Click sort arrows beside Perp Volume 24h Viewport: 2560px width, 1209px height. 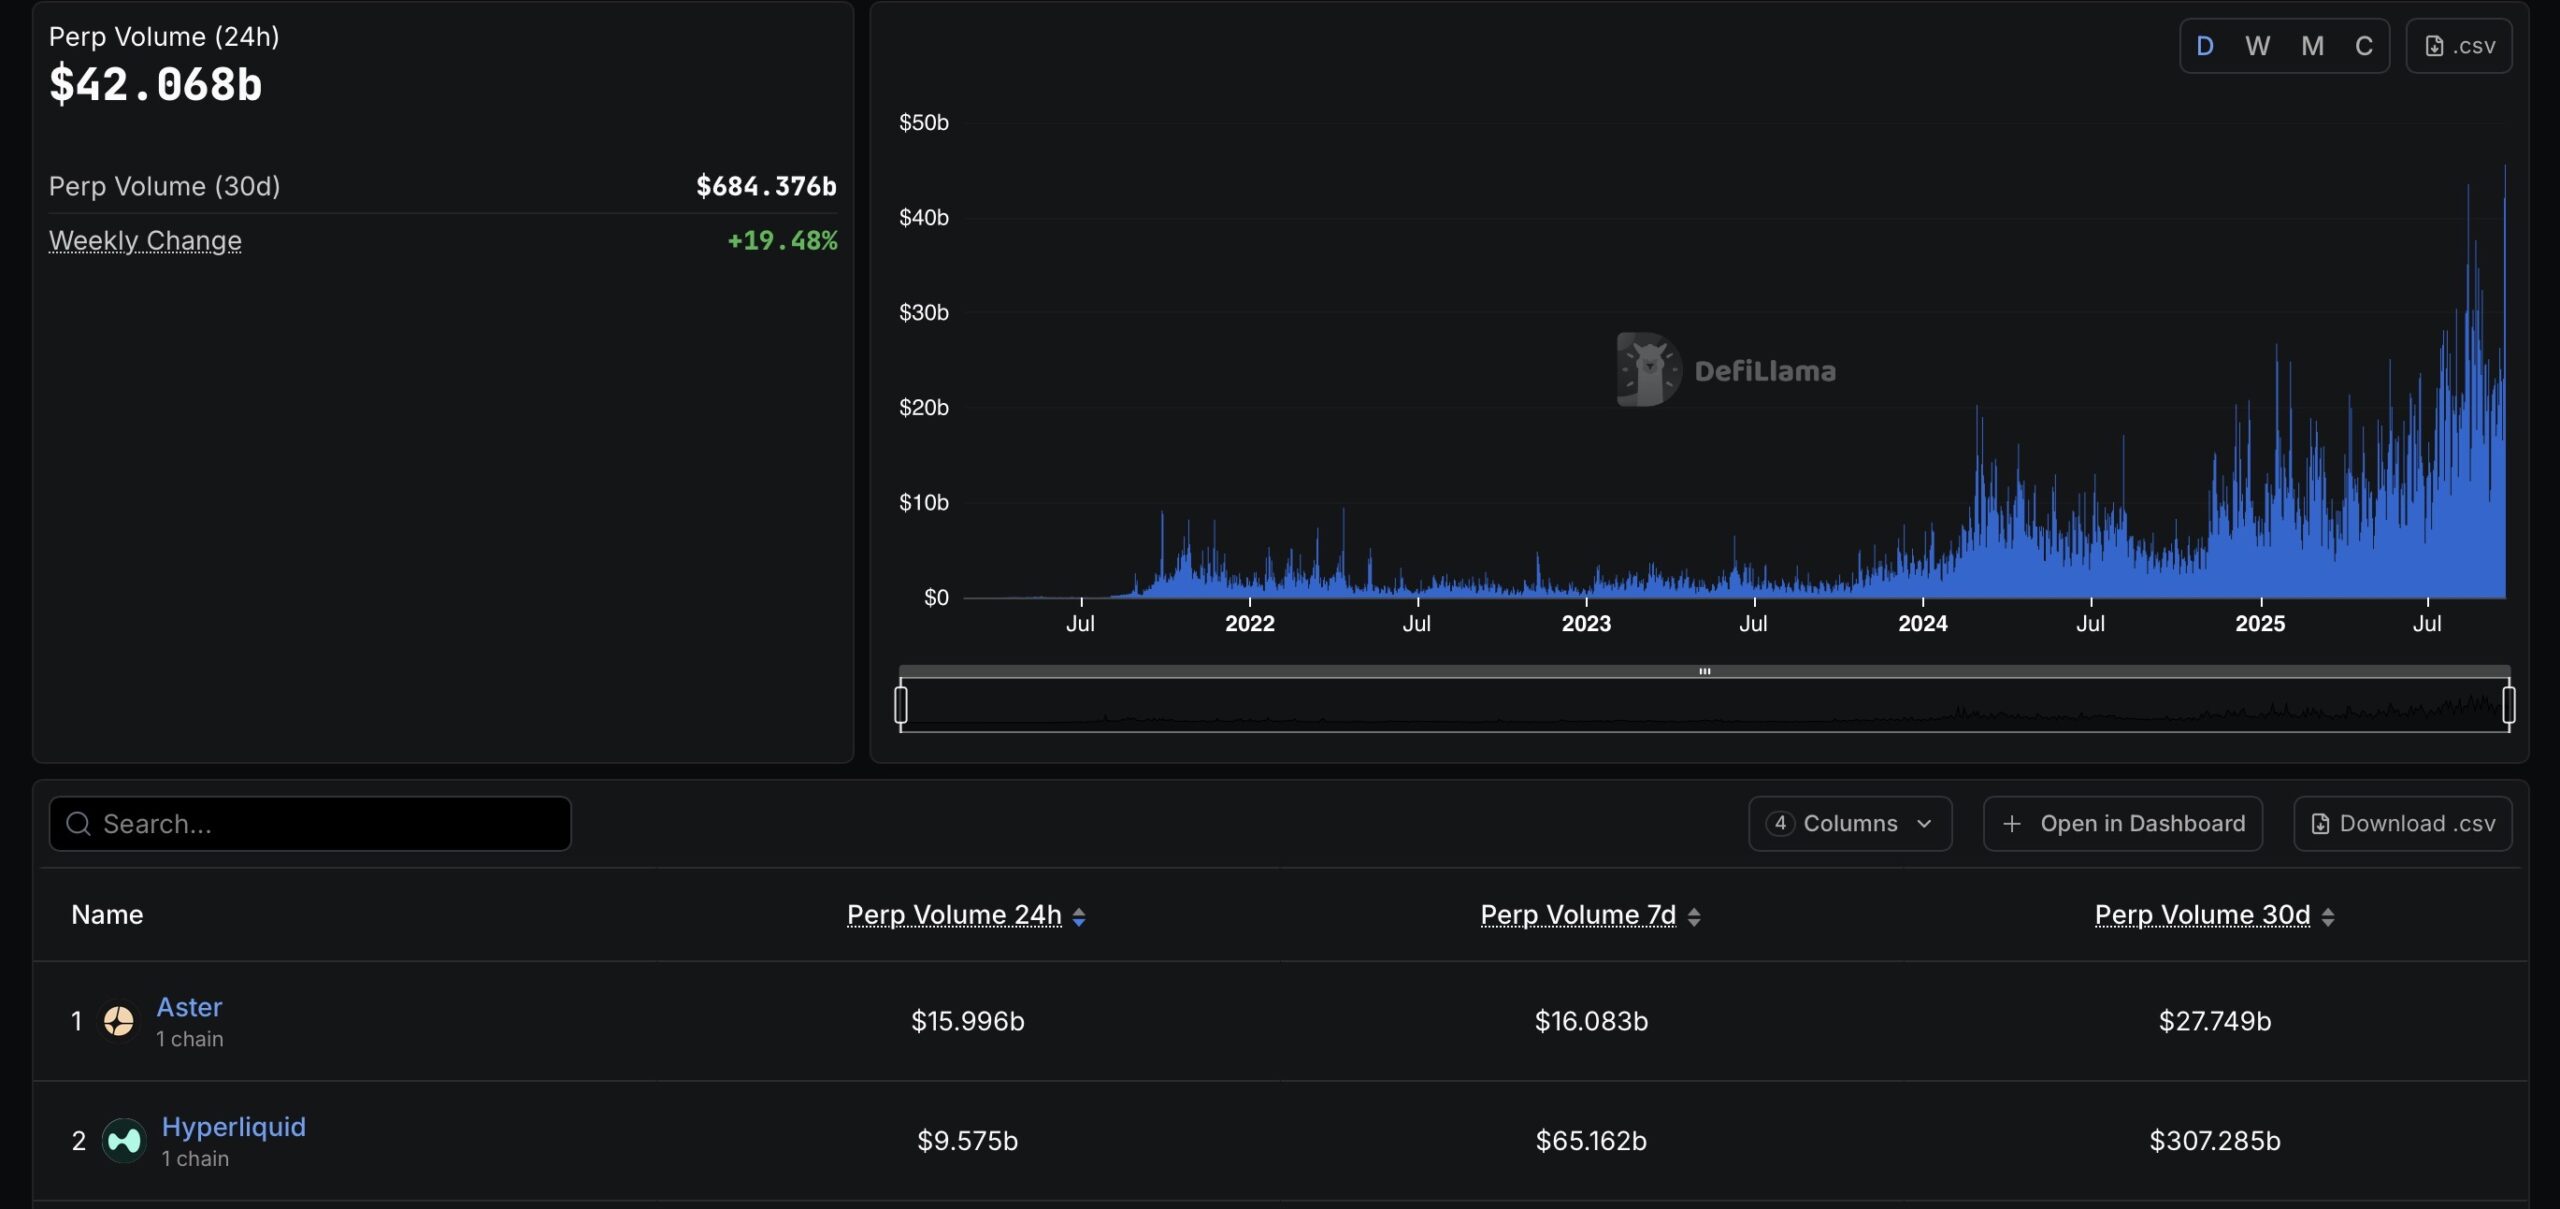[x=1079, y=917]
